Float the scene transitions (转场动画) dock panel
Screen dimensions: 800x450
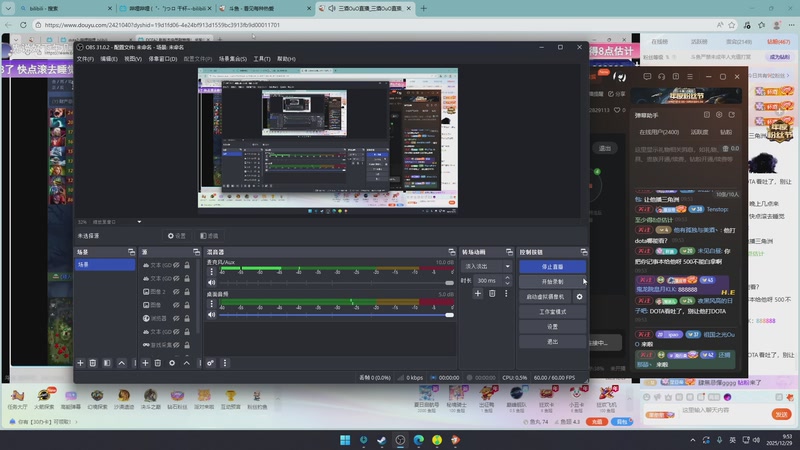pos(509,252)
